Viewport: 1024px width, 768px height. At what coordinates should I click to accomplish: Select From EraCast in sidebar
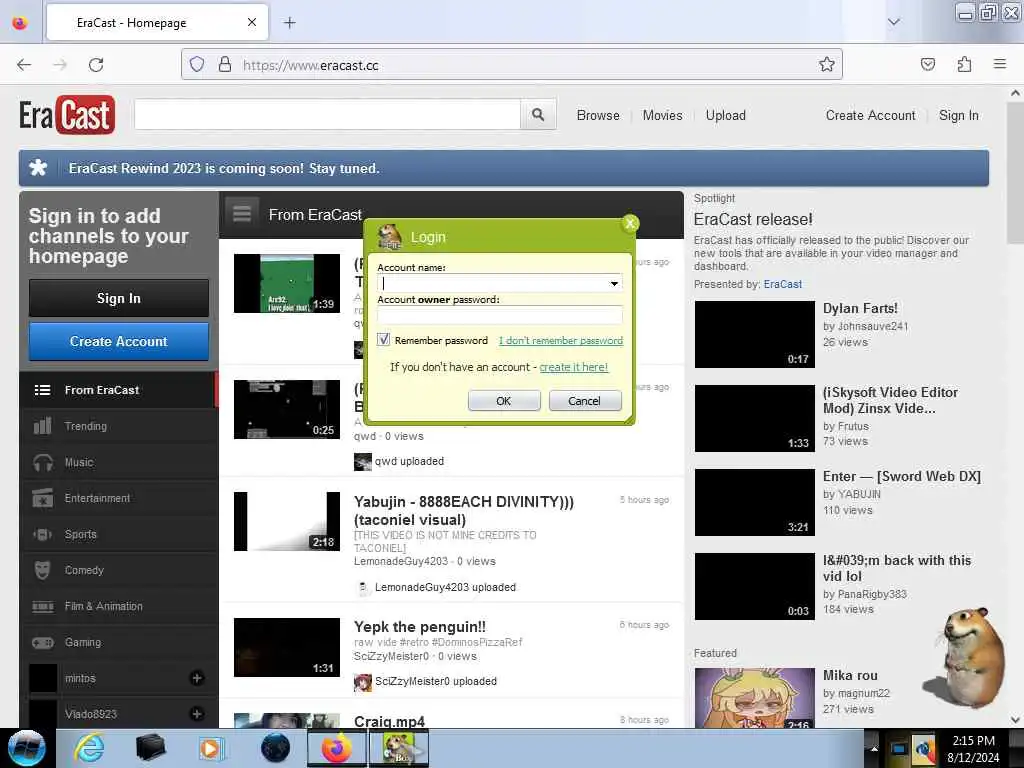click(x=119, y=390)
